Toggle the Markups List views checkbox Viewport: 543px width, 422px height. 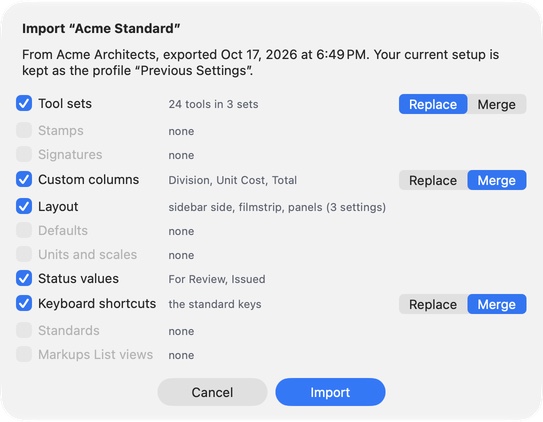[24, 354]
